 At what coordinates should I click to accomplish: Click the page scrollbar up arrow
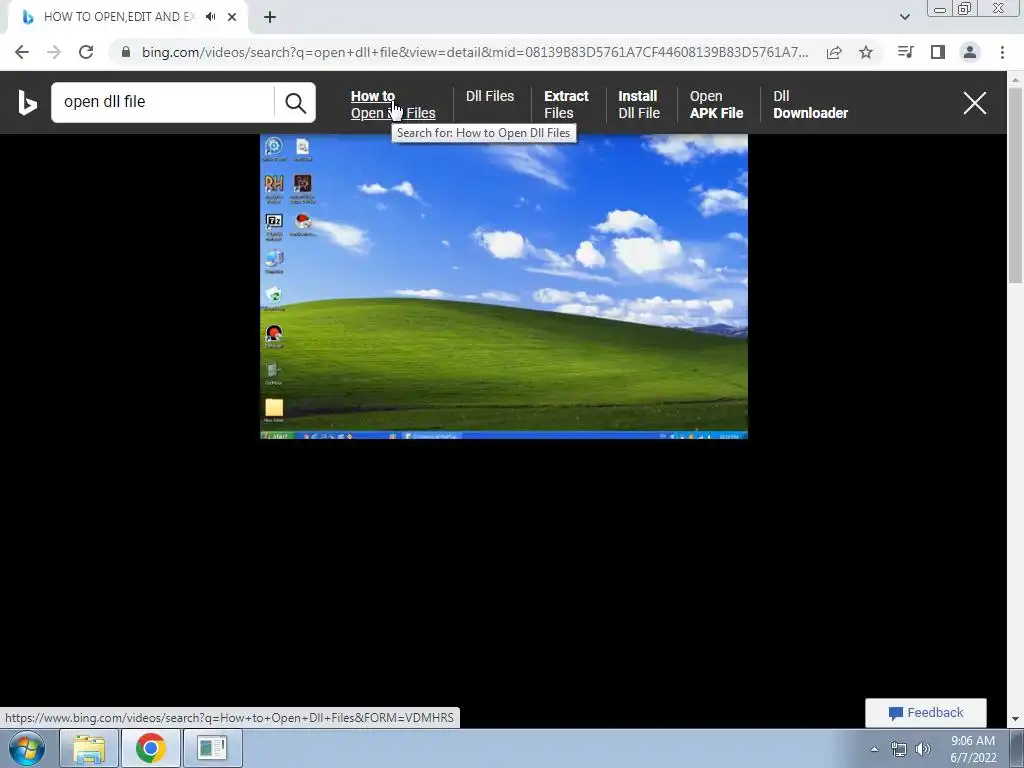tap(1016, 78)
